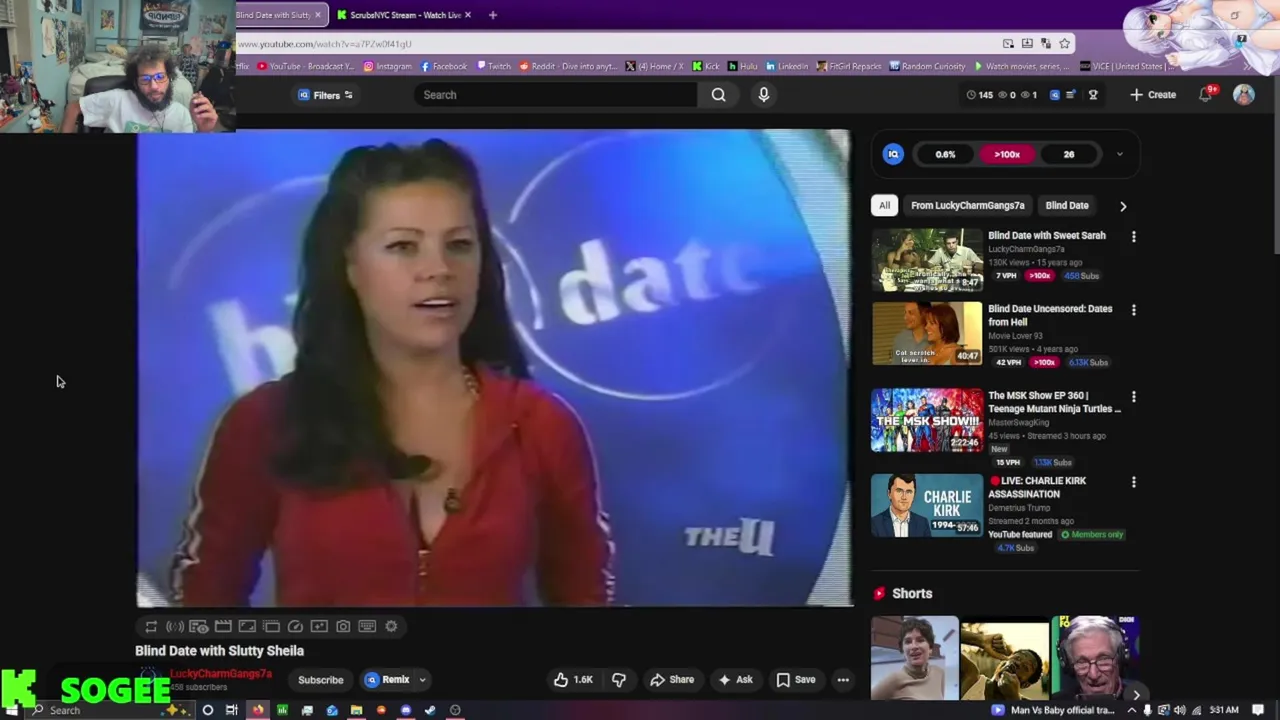The image size is (1280, 720).
Task: Open the account avatar menu
Action: point(1244,94)
